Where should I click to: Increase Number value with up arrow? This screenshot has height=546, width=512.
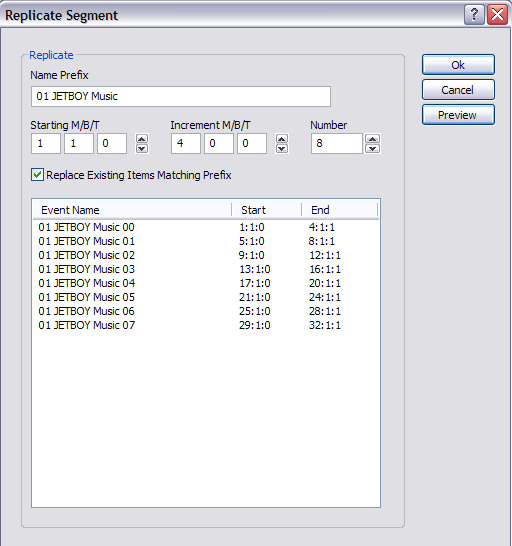pyautogui.click(x=372, y=139)
